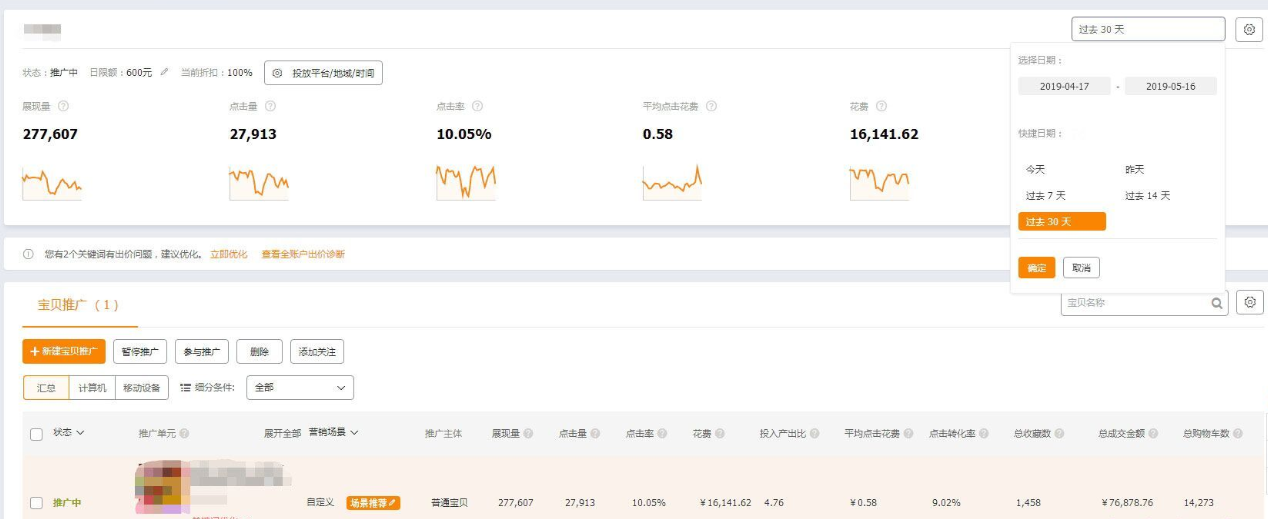Image resolution: width=1268 pixels, height=519 pixels.
Task: Click help icon in 总收藏数 column header
Action: point(1059,433)
